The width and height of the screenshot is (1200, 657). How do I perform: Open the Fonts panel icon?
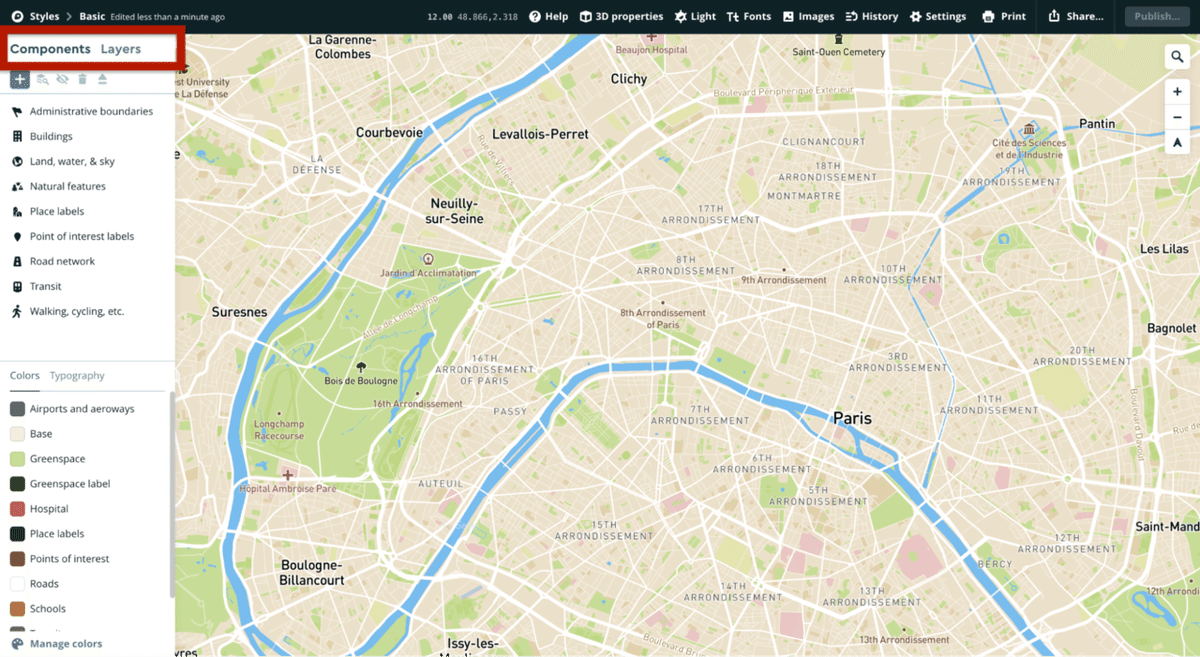(x=748, y=16)
